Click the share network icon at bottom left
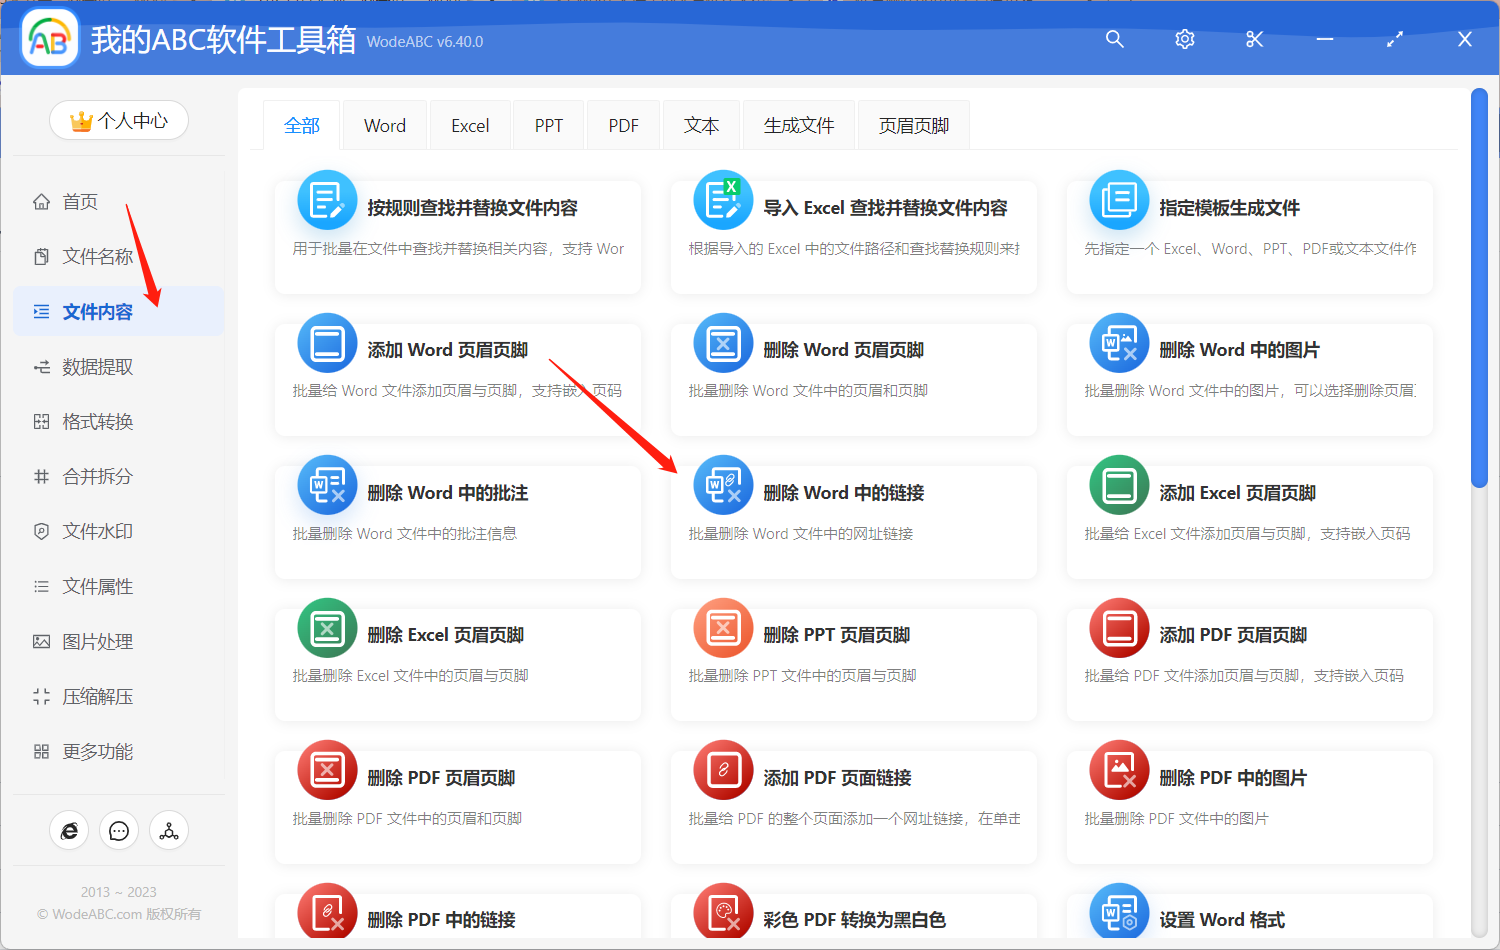Viewport: 1500px width, 950px height. coord(168,830)
